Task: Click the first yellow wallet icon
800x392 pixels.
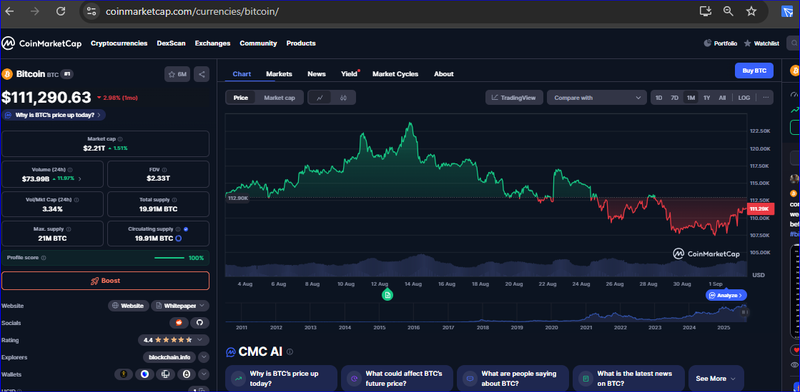Action: [123, 374]
